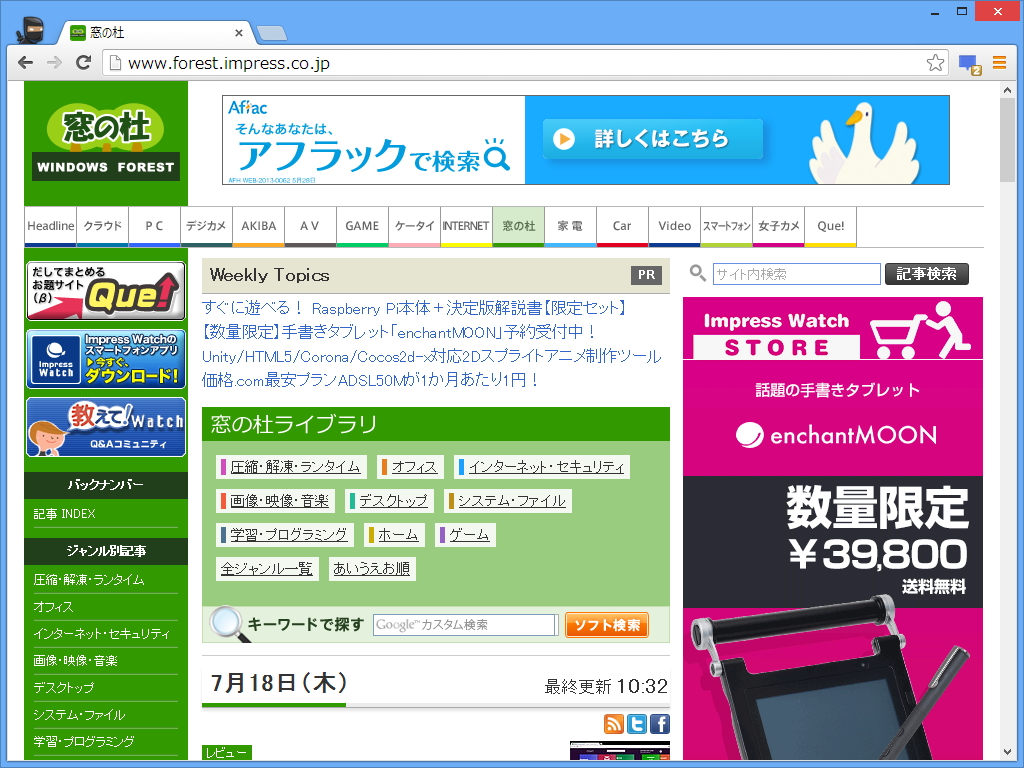The width and height of the screenshot is (1024, 768).
Task: Open the 全ジャンル一覧 list
Action: 265,568
